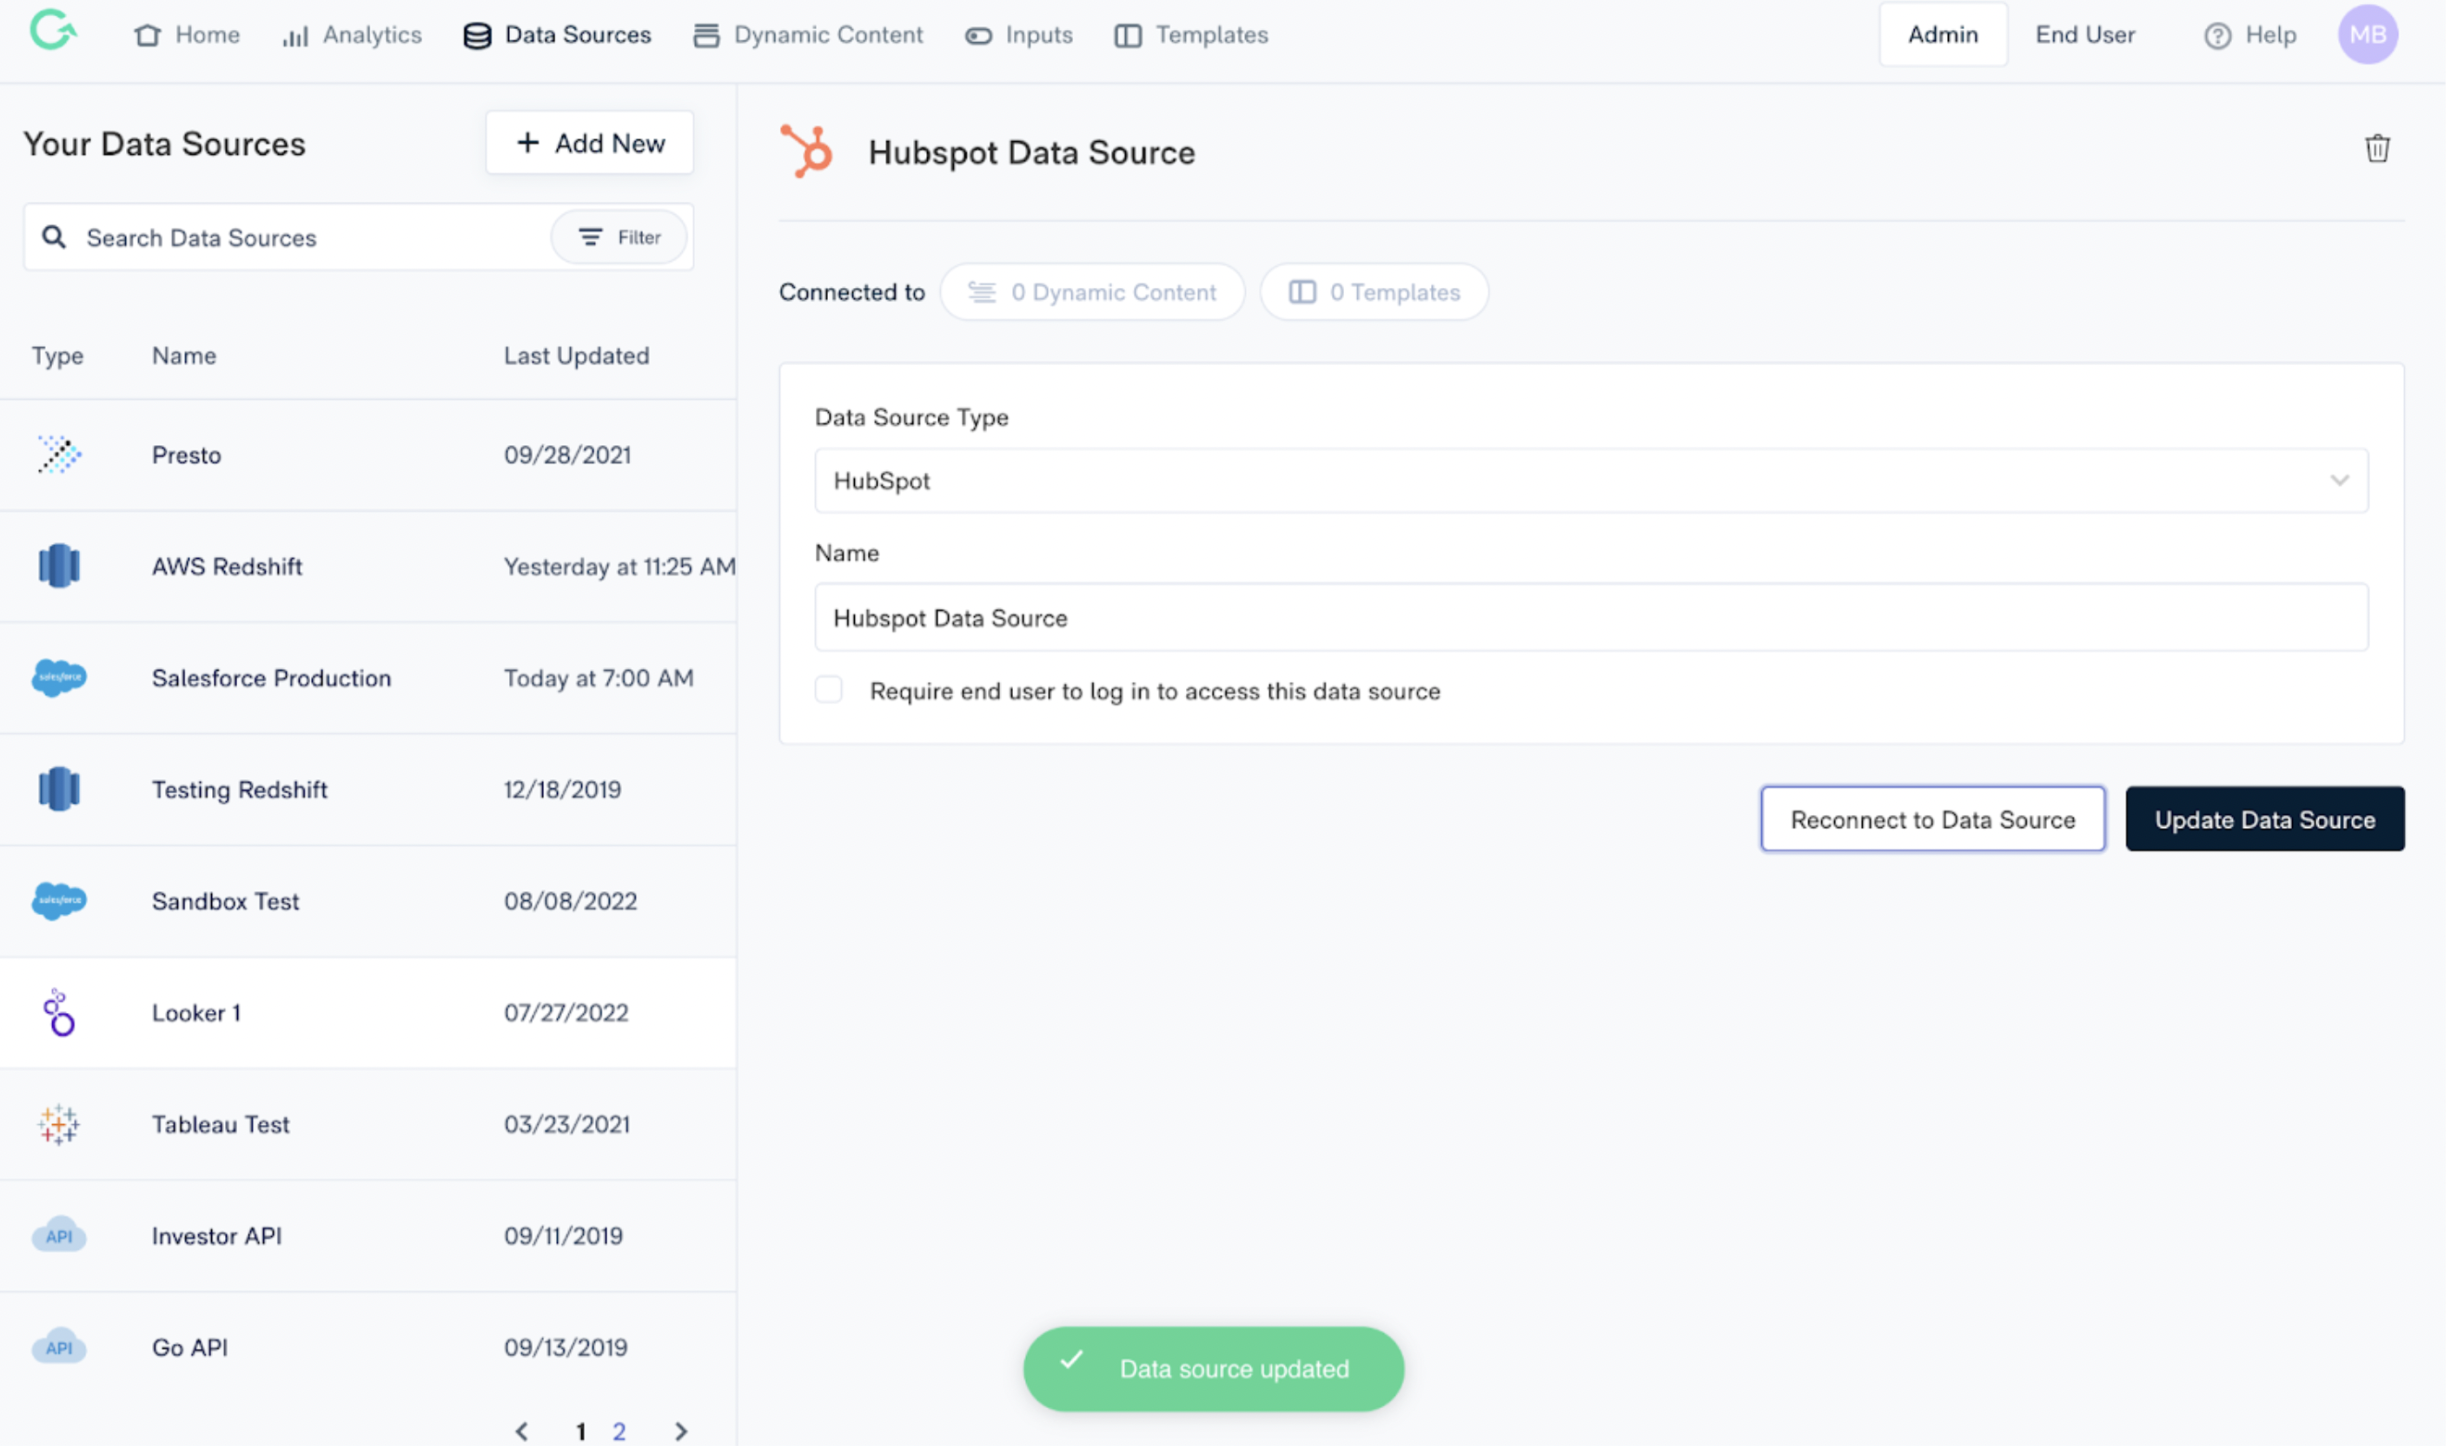Select Salesforce Production data source
Image resolution: width=2446 pixels, height=1446 pixels.
368,678
